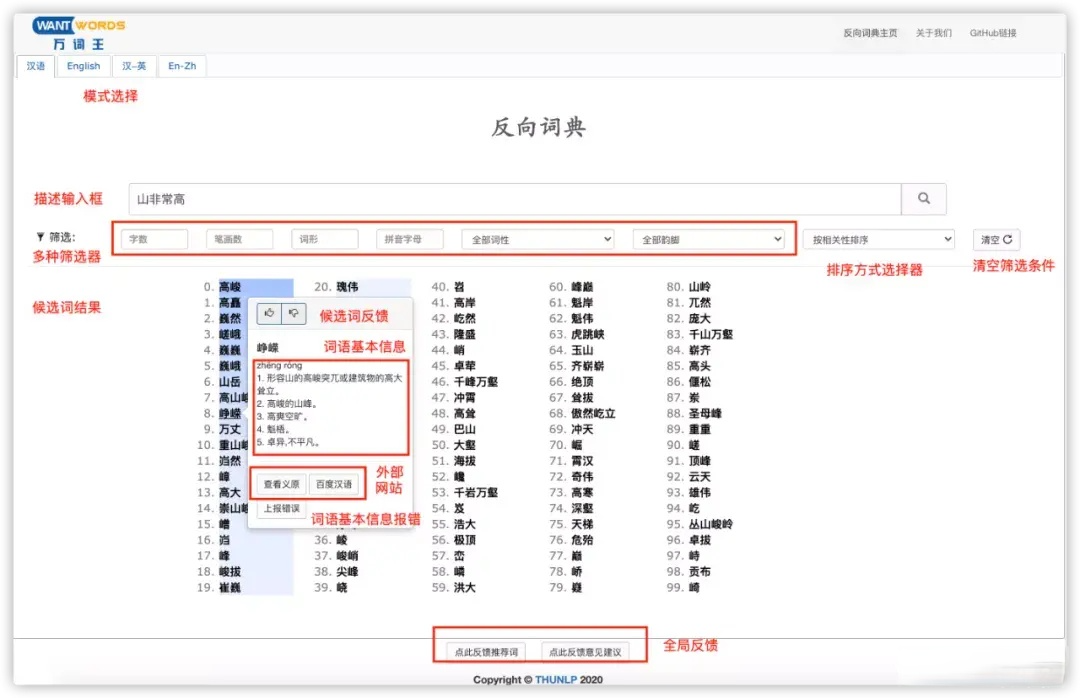Open the 关于我们 page
This screenshot has width=1080, height=698.
click(933, 33)
